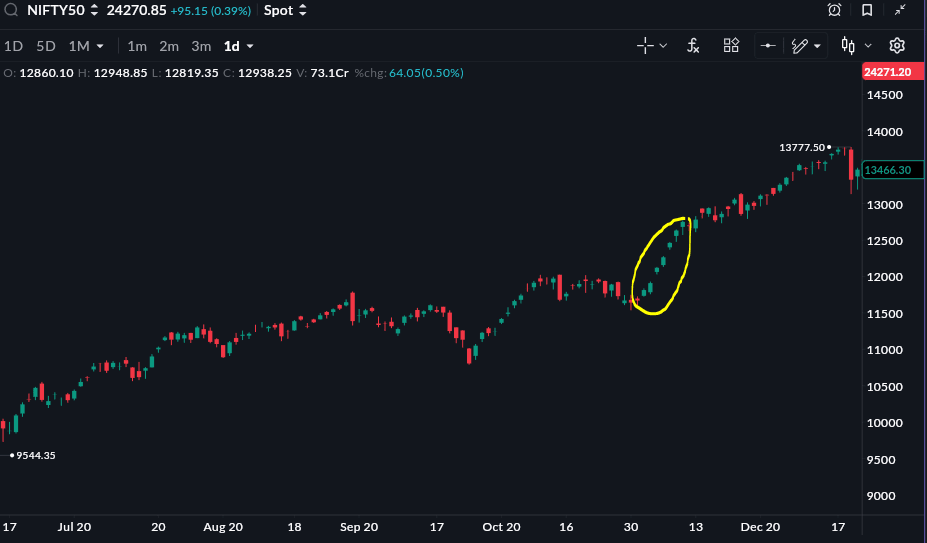Image resolution: width=927 pixels, height=543 pixels.
Task: Click the 10000 price axis label
Action: 884,423
